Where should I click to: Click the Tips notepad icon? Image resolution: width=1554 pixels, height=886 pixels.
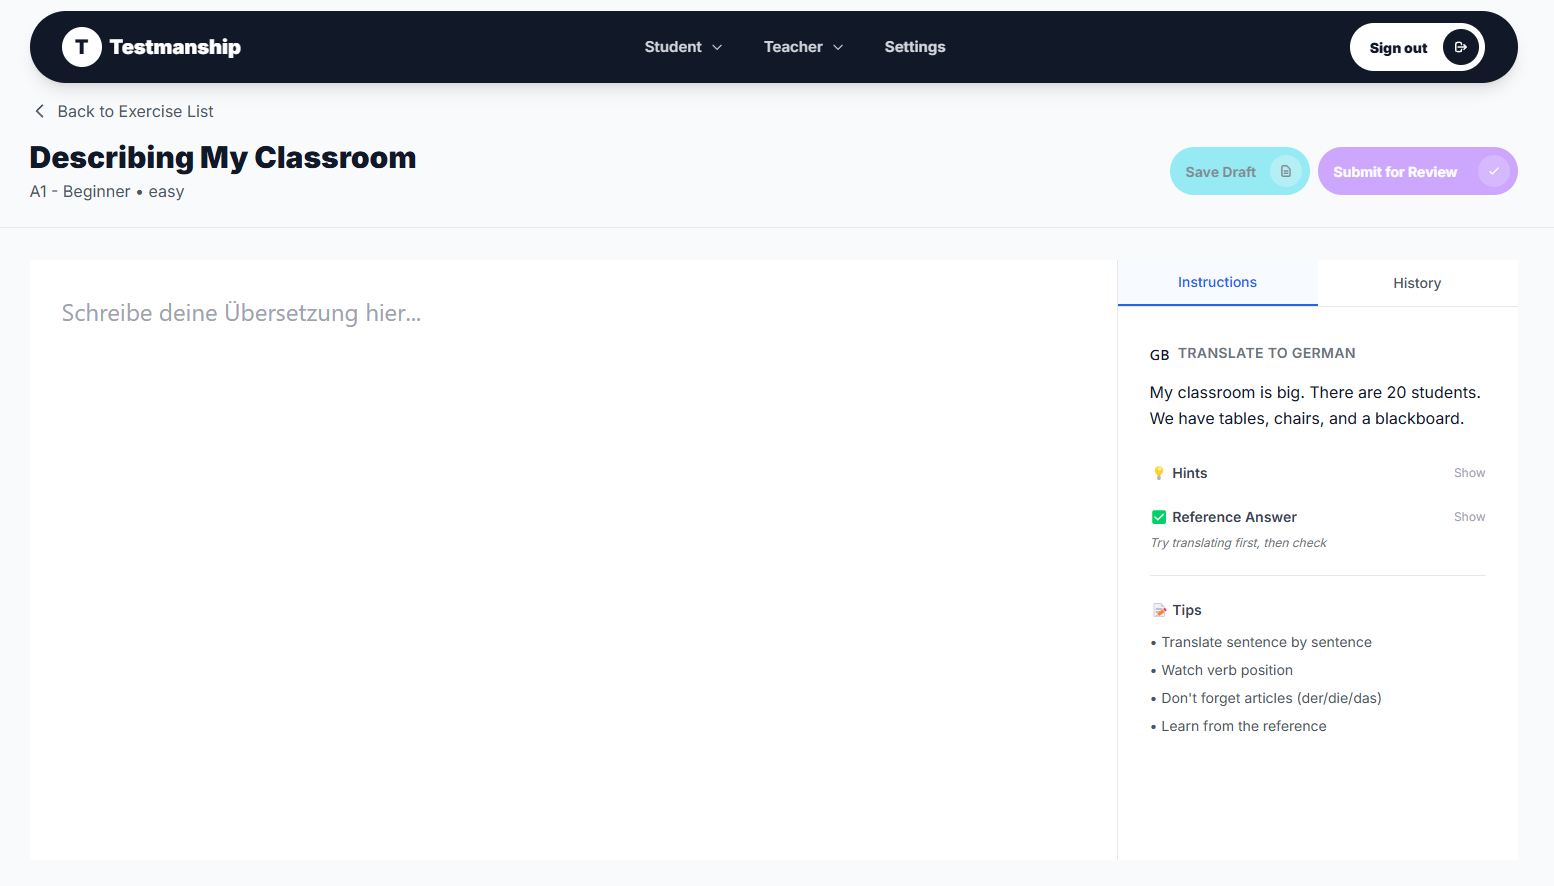(x=1159, y=610)
